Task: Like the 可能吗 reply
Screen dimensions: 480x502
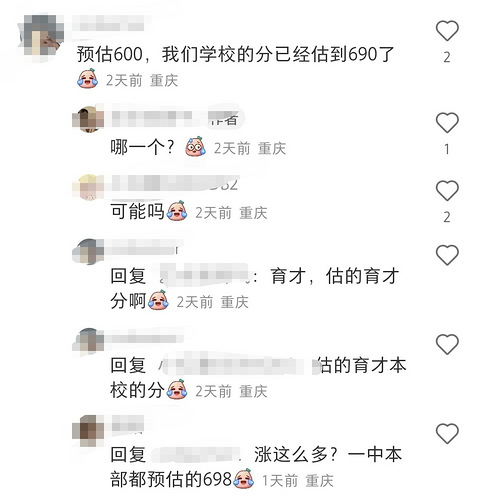Action: pos(447,190)
